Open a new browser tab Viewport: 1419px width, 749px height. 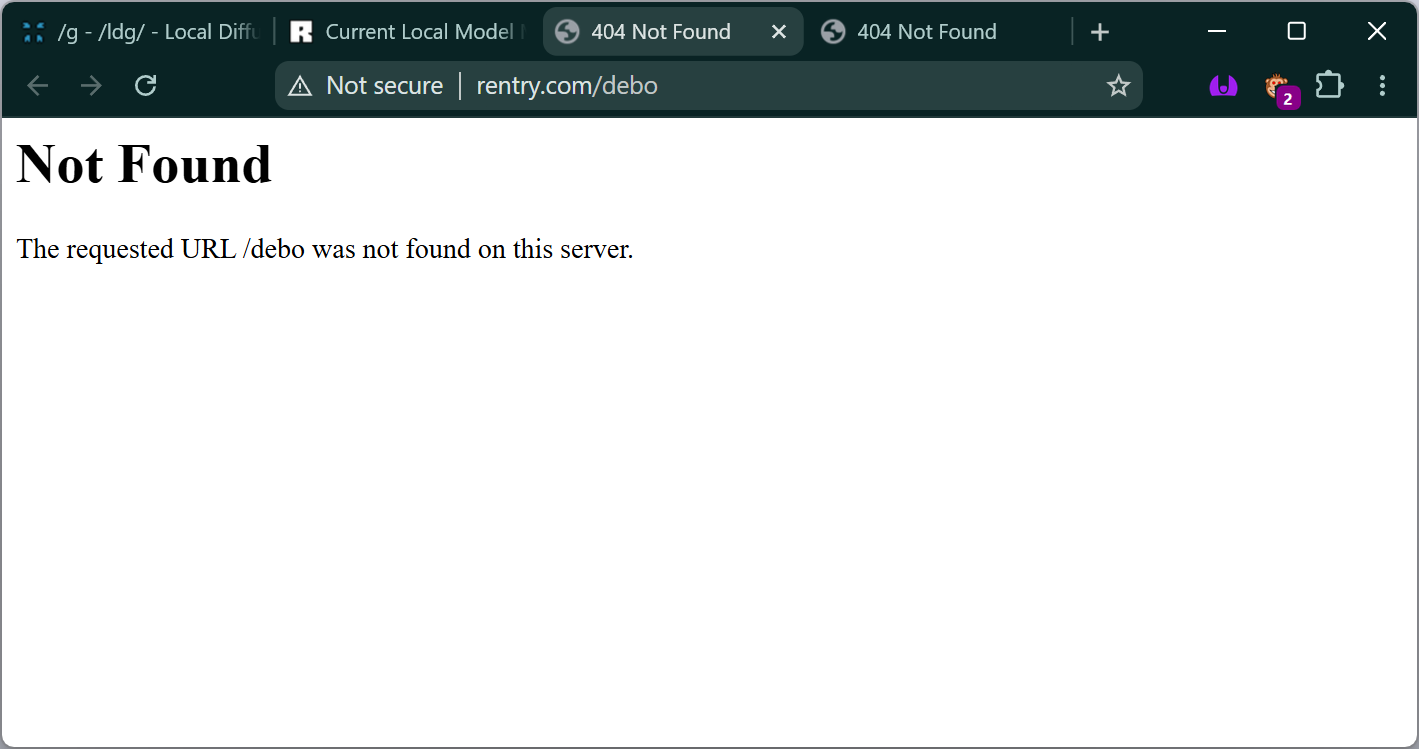(x=1100, y=32)
